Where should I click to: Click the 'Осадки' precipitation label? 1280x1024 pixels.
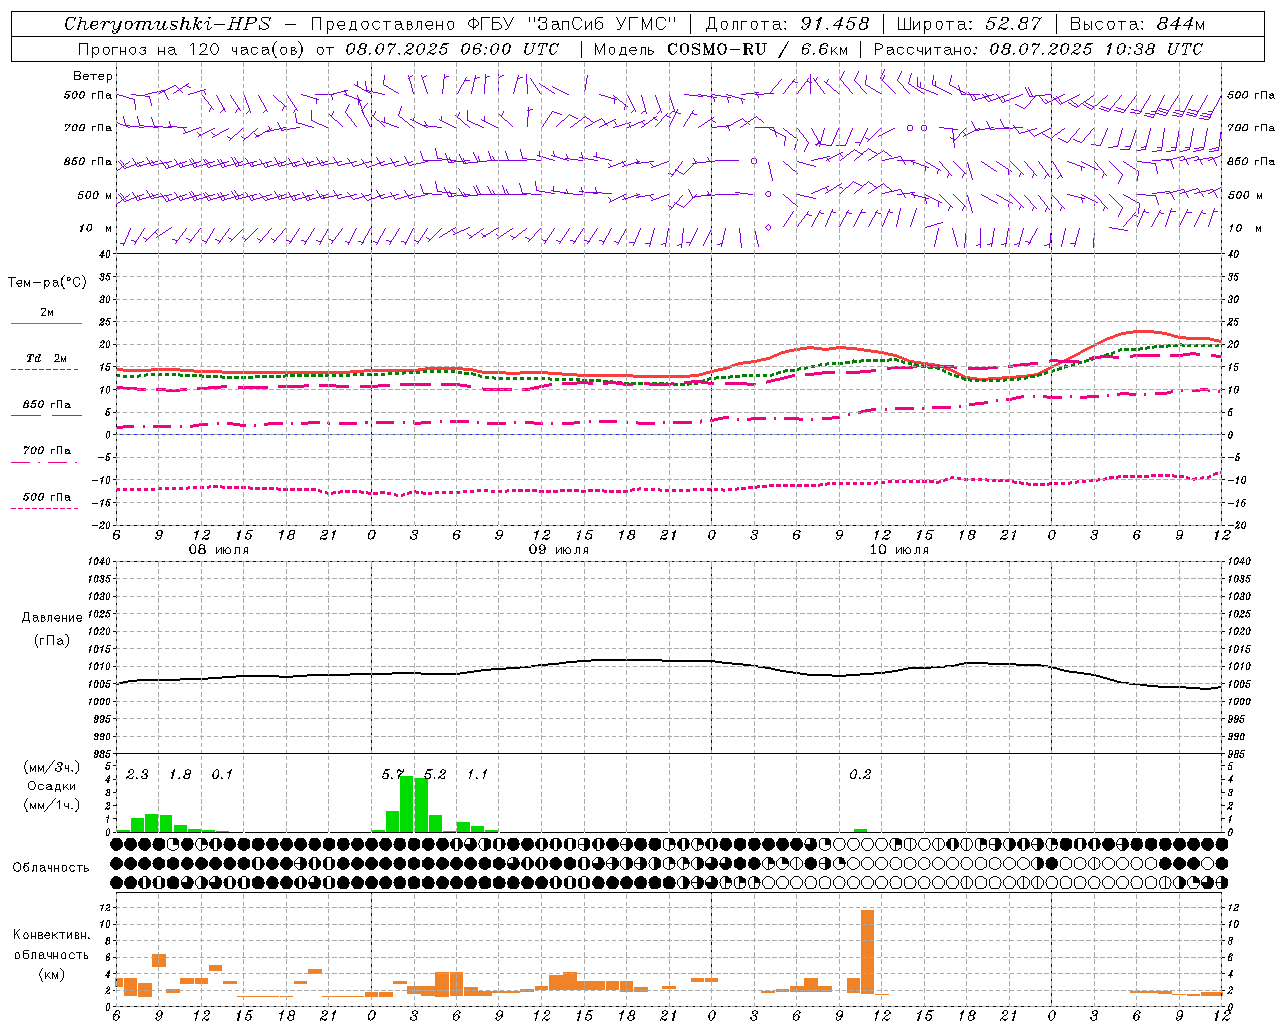(52, 786)
